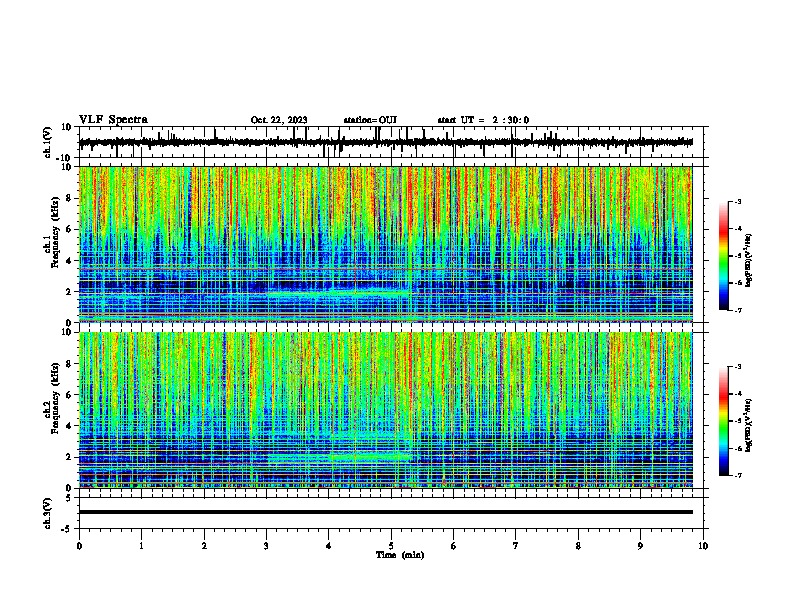Click the "station=OUI" header label

coord(370,120)
